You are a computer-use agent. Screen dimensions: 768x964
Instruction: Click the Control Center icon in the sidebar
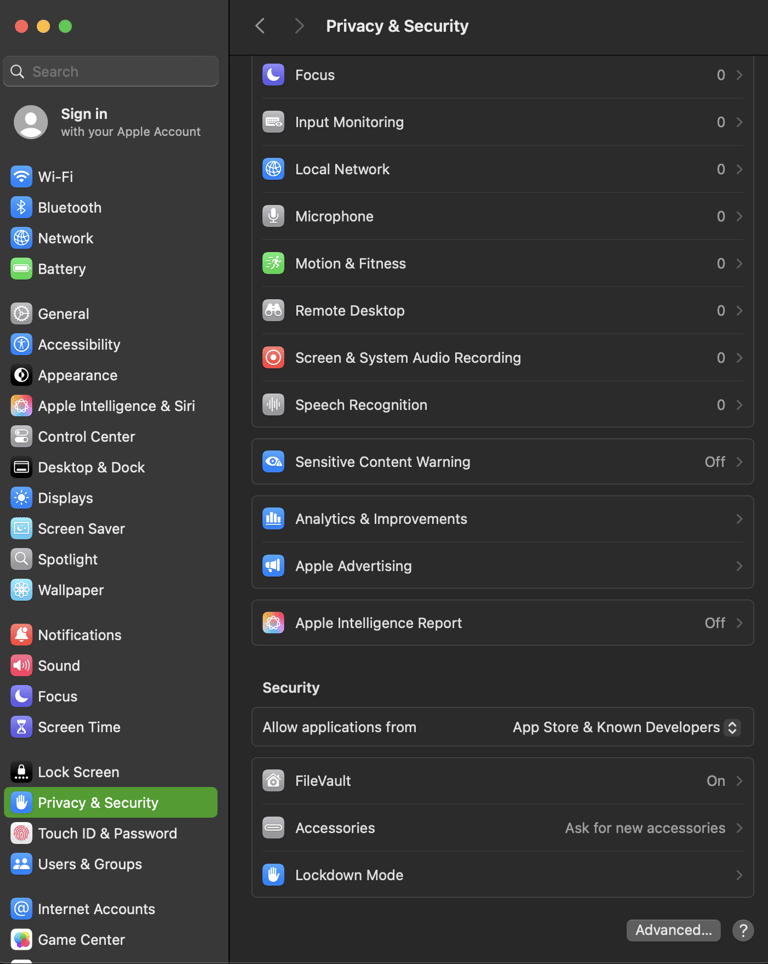pyautogui.click(x=22, y=437)
